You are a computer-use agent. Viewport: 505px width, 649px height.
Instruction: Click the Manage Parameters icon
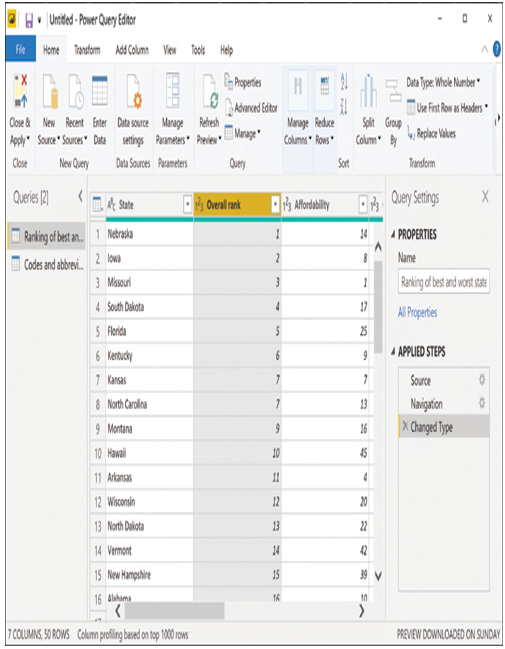(173, 90)
